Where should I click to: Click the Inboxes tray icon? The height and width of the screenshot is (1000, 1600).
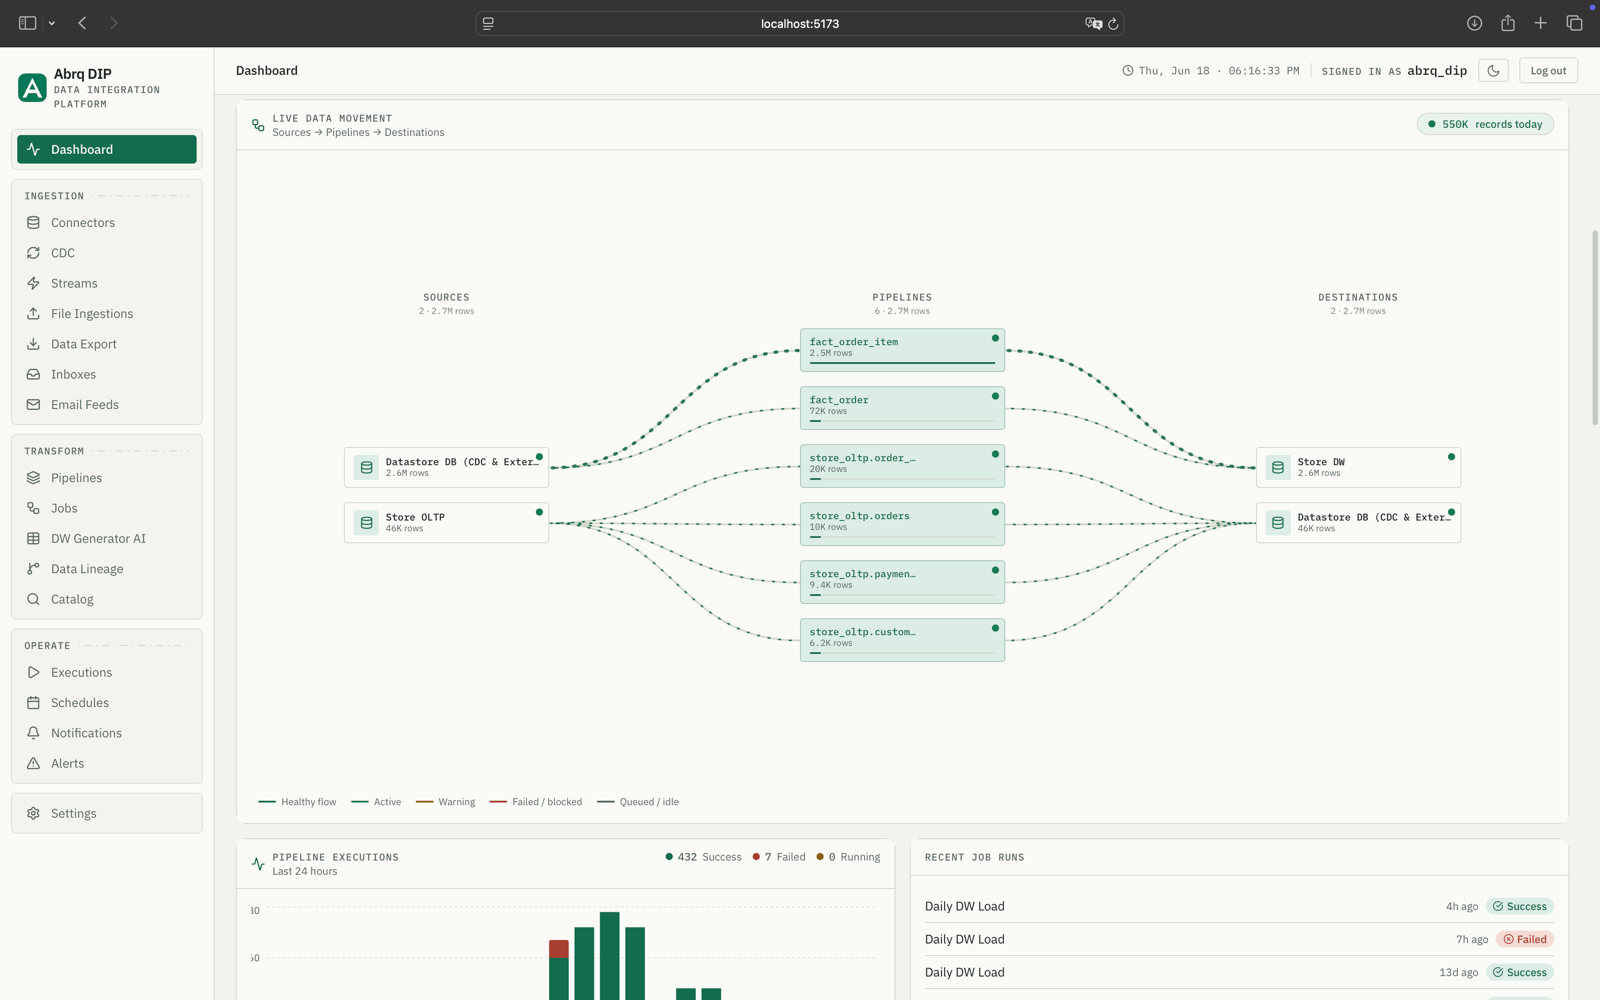pos(33,374)
